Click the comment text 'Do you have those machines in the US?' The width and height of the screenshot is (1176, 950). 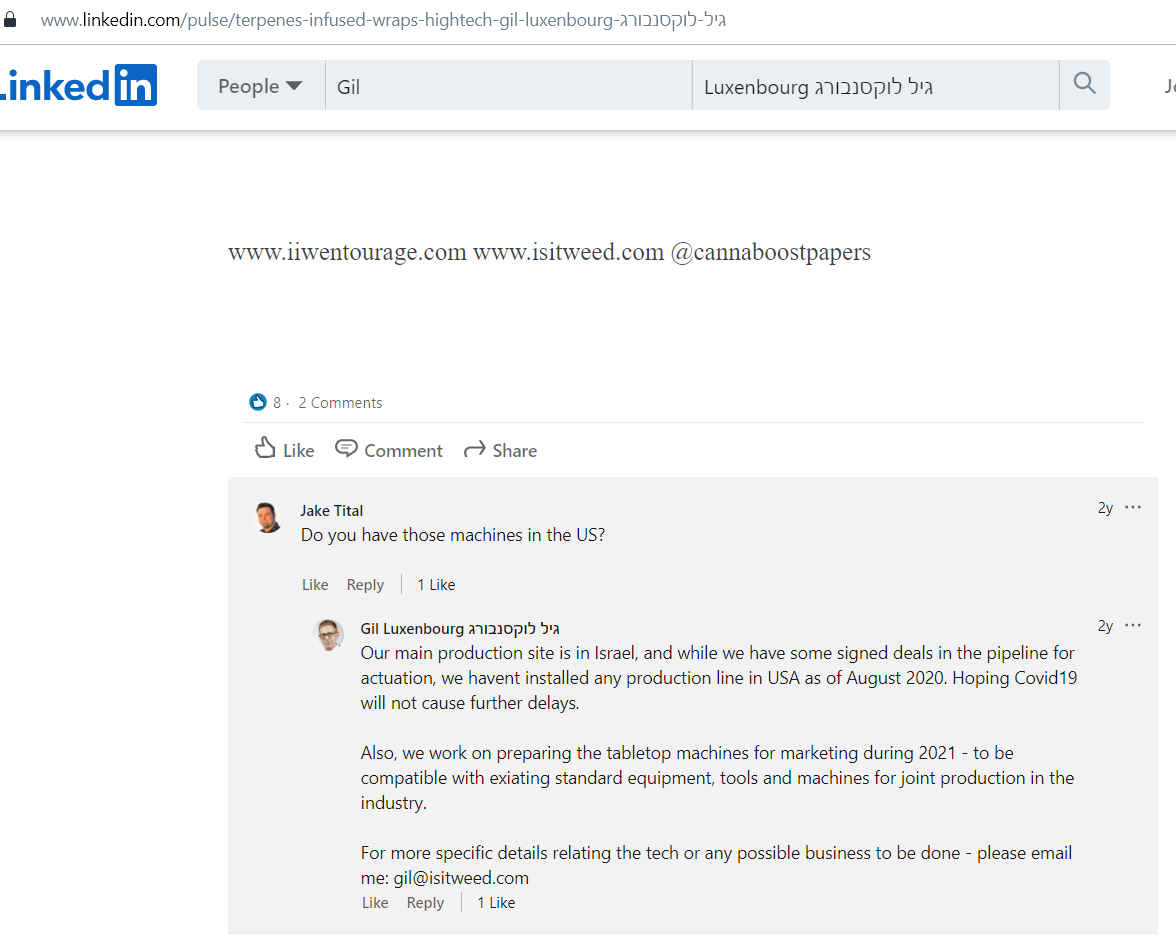[x=453, y=535]
